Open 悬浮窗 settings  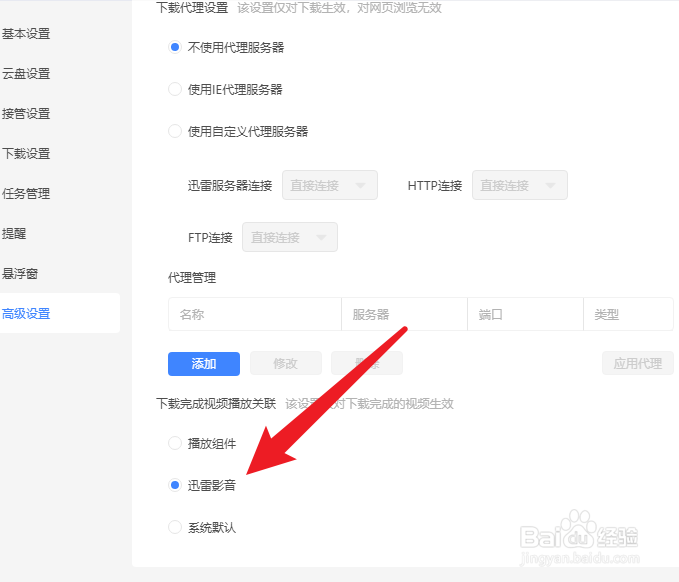pos(20,274)
